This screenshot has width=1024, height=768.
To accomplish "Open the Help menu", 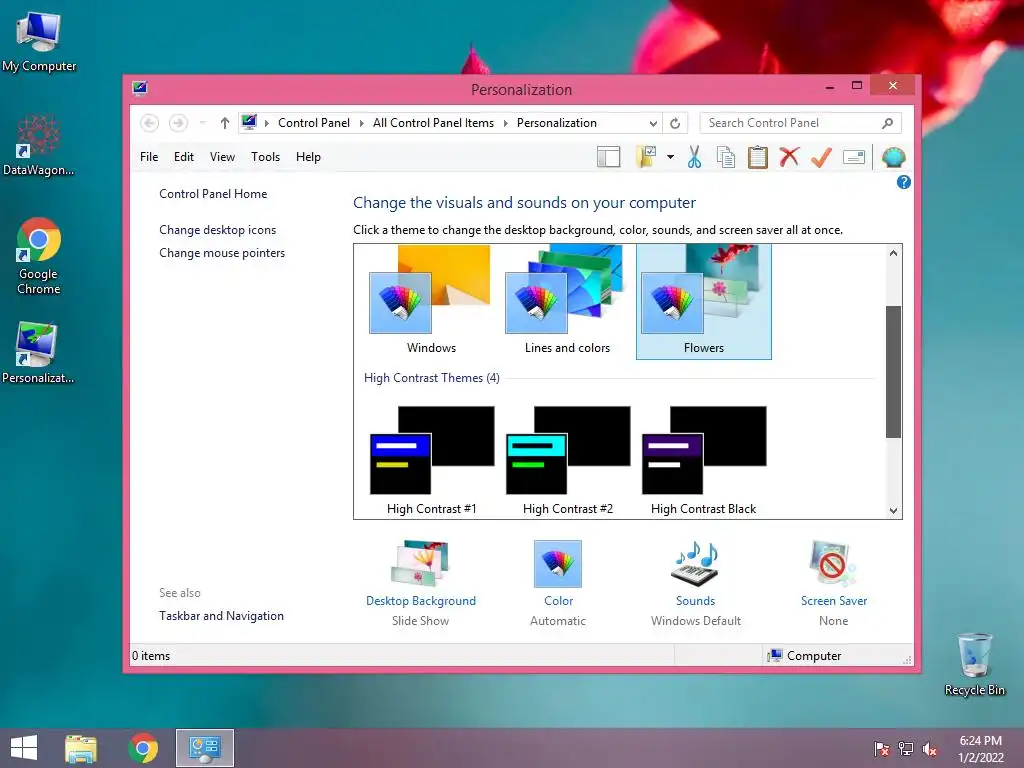I will coord(308,157).
